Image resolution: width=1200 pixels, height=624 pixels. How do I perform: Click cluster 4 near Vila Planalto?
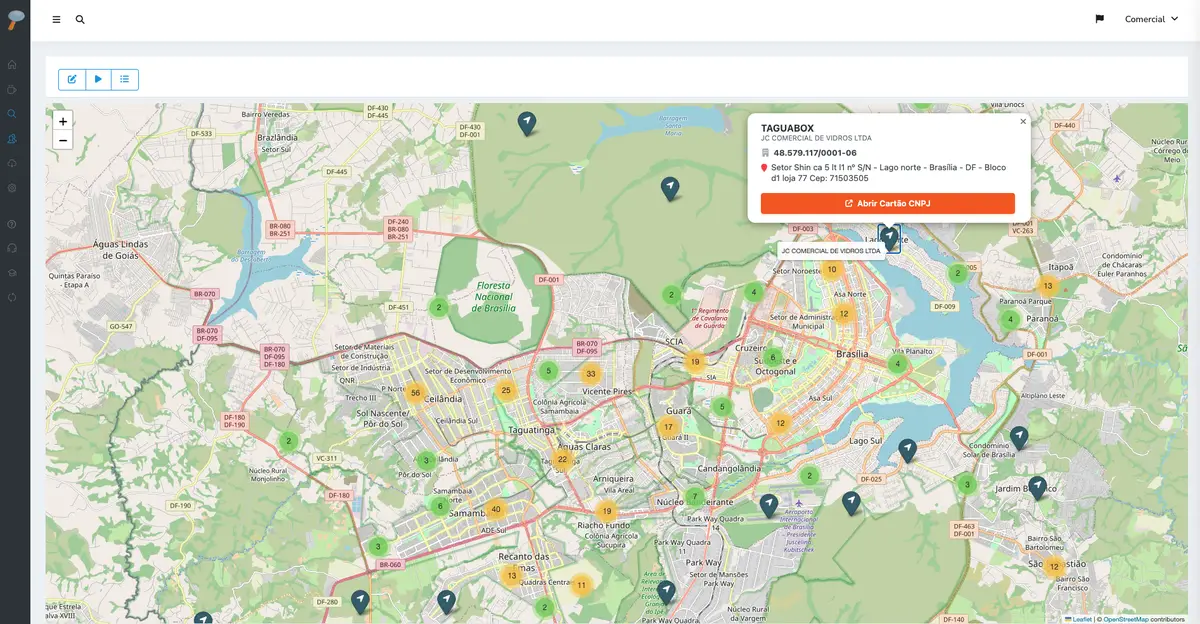click(898, 364)
